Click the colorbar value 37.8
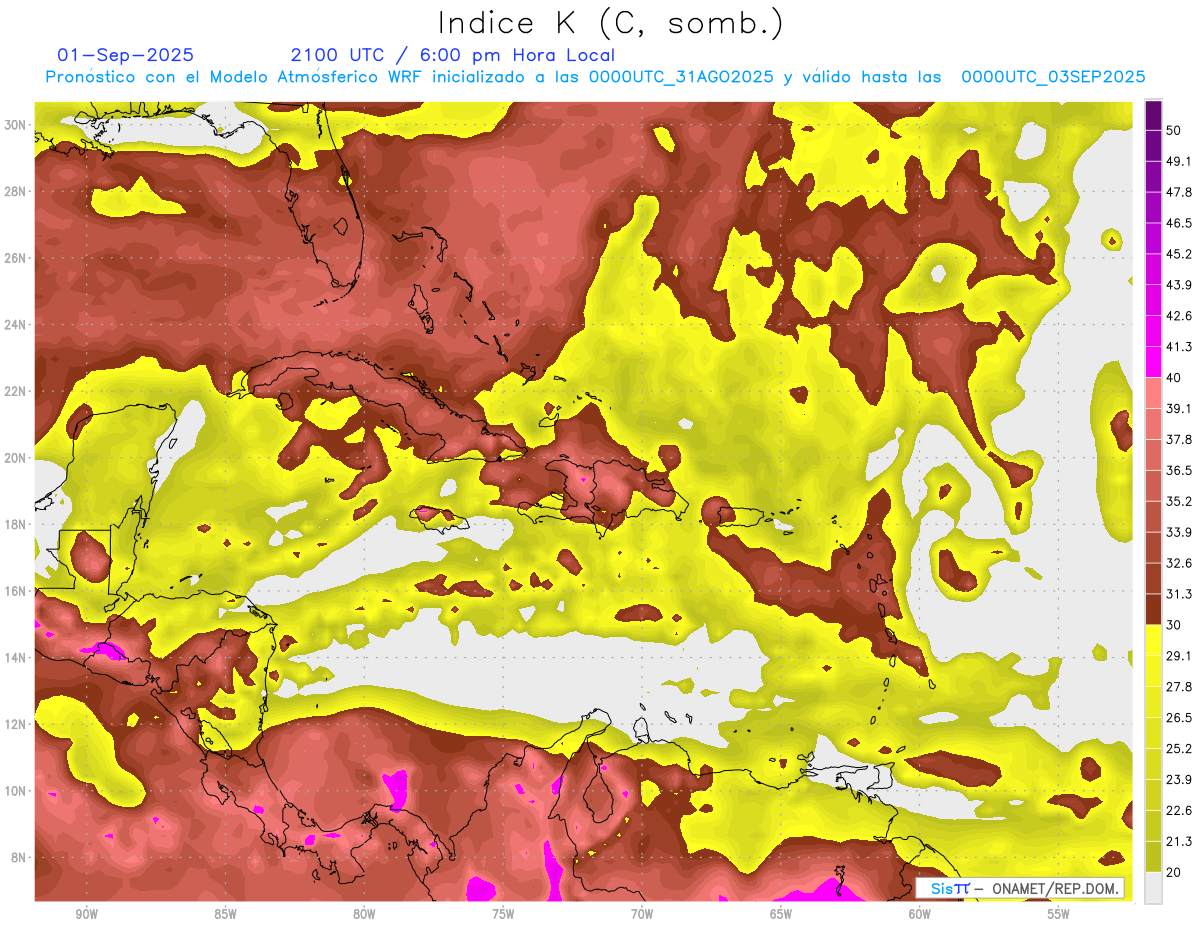Image resolution: width=1200 pixels, height=927 pixels. click(x=1178, y=440)
